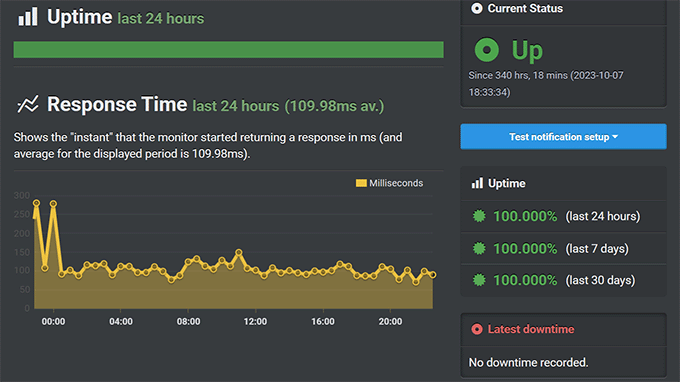Click the No downtime recorded text
The height and width of the screenshot is (382, 680).
click(528, 362)
